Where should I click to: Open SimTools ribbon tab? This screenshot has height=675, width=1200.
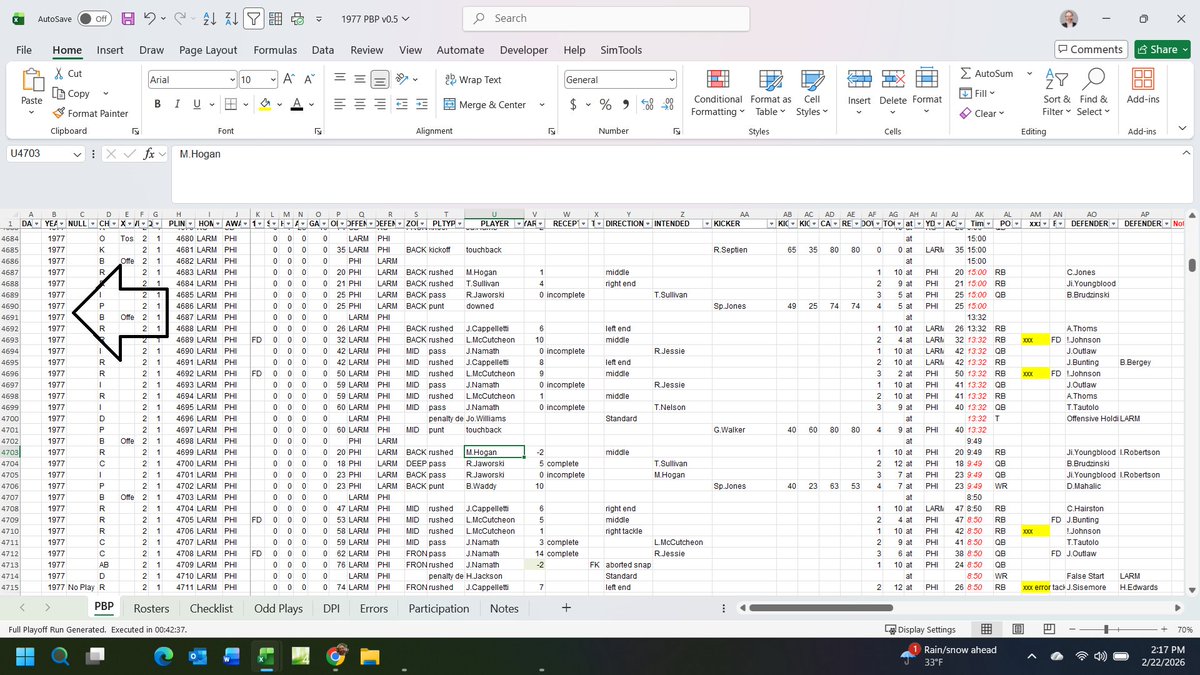point(621,50)
